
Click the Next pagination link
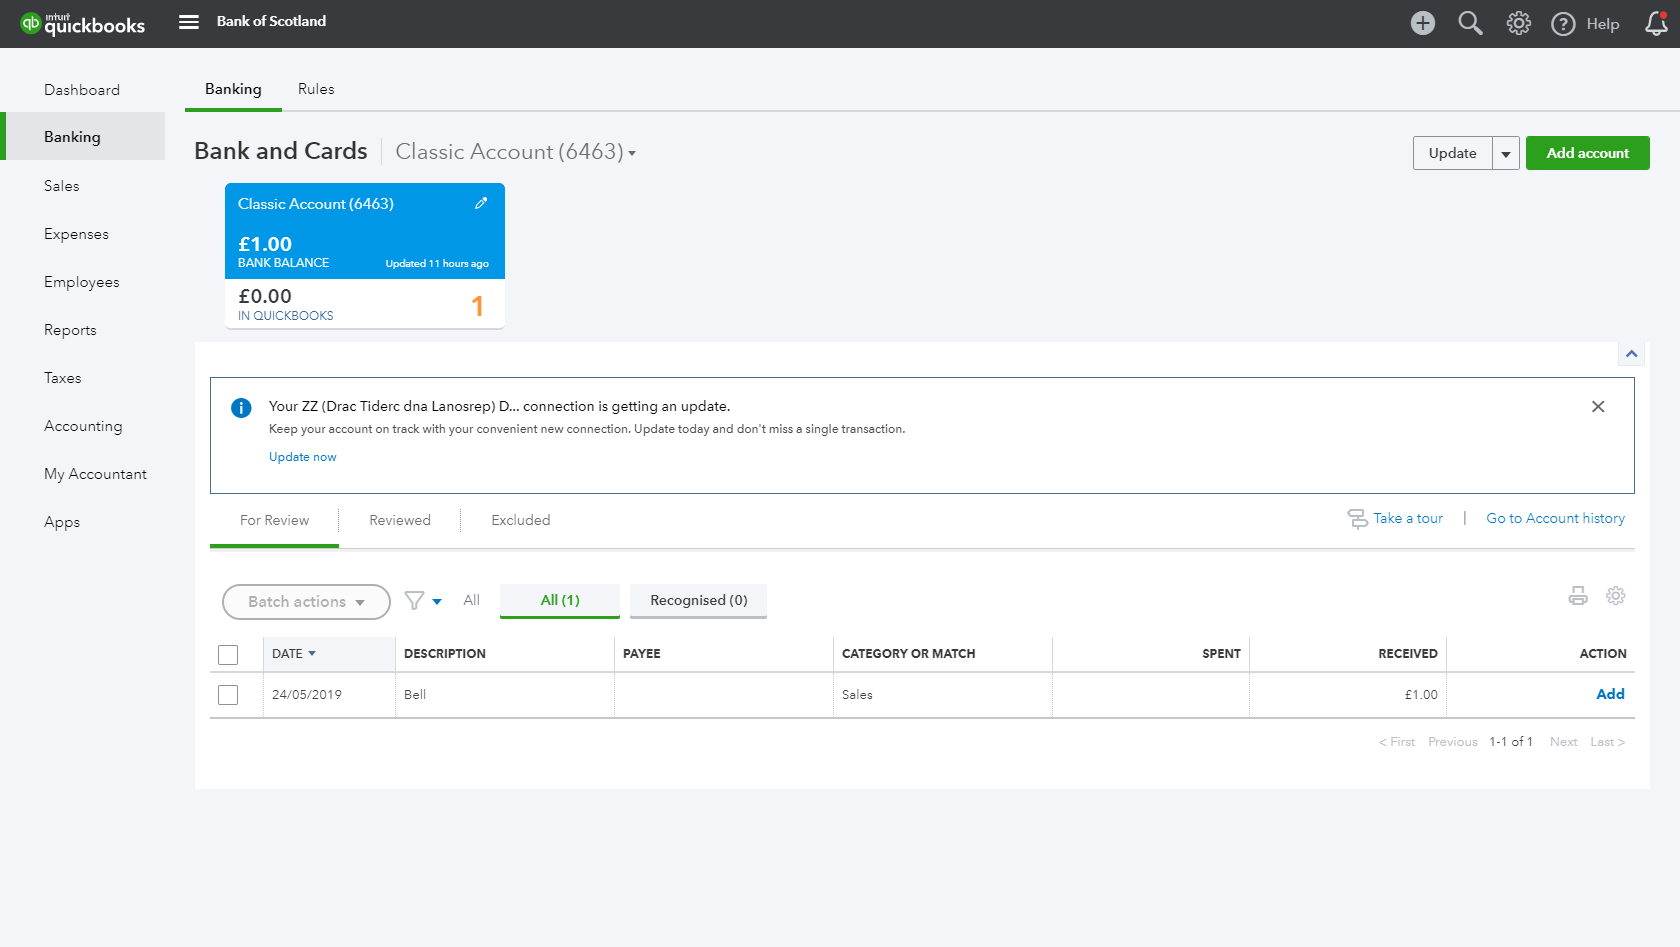[1563, 742]
